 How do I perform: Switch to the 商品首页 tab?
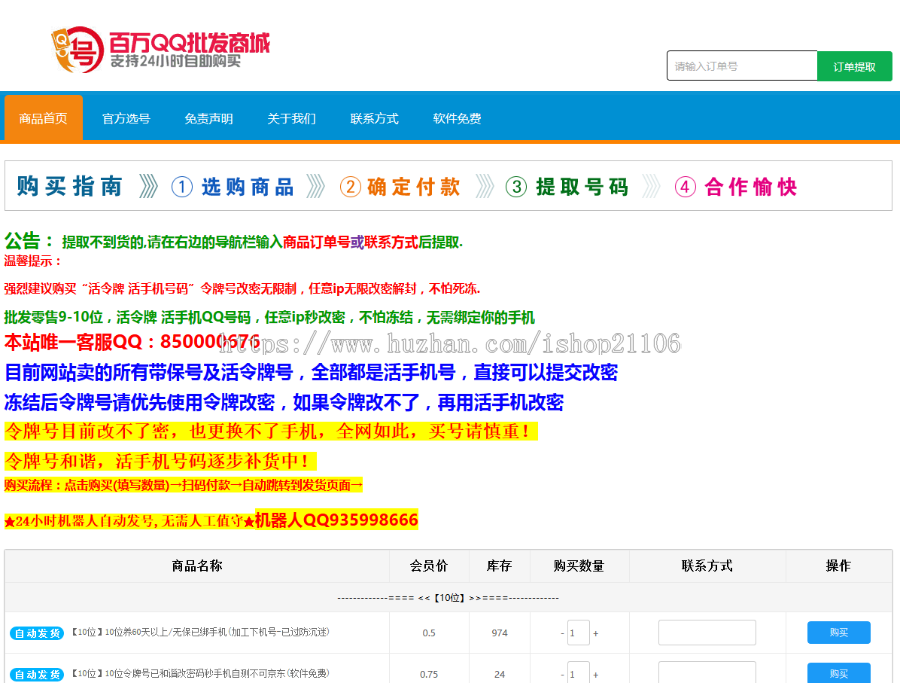pyautogui.click(x=43, y=117)
